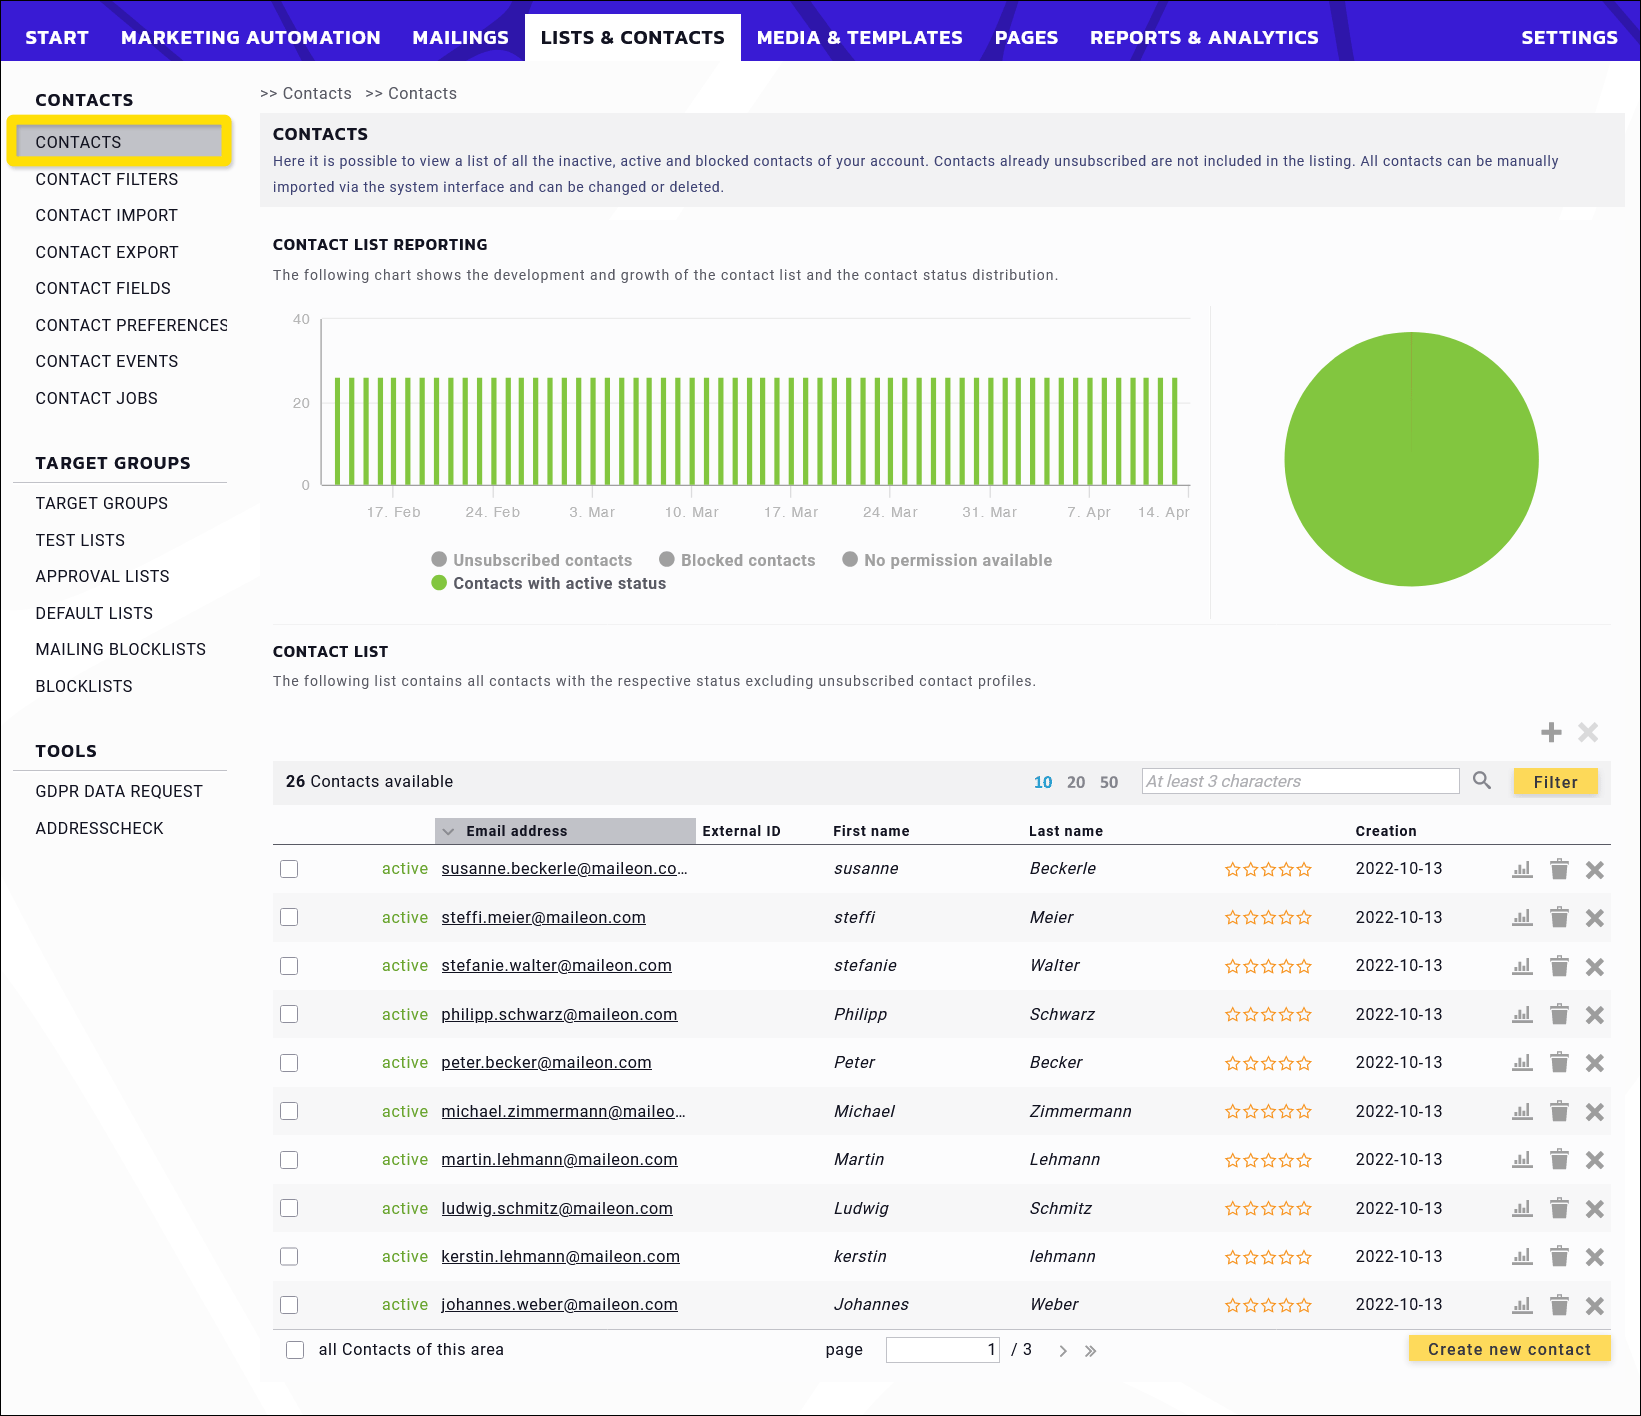Image resolution: width=1641 pixels, height=1416 pixels.
Task: Focus the 'At least 3 characters' search field
Action: 1300,781
